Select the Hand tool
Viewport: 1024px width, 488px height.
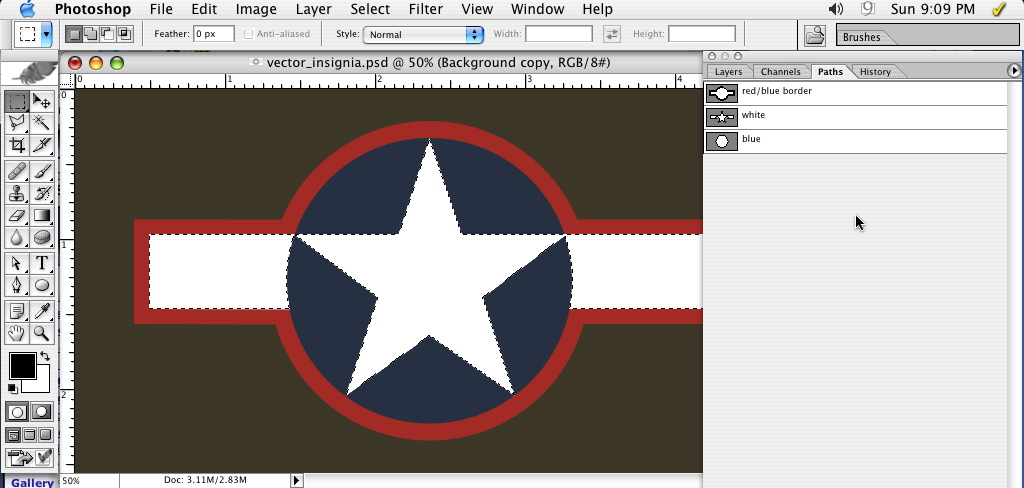tap(18, 333)
